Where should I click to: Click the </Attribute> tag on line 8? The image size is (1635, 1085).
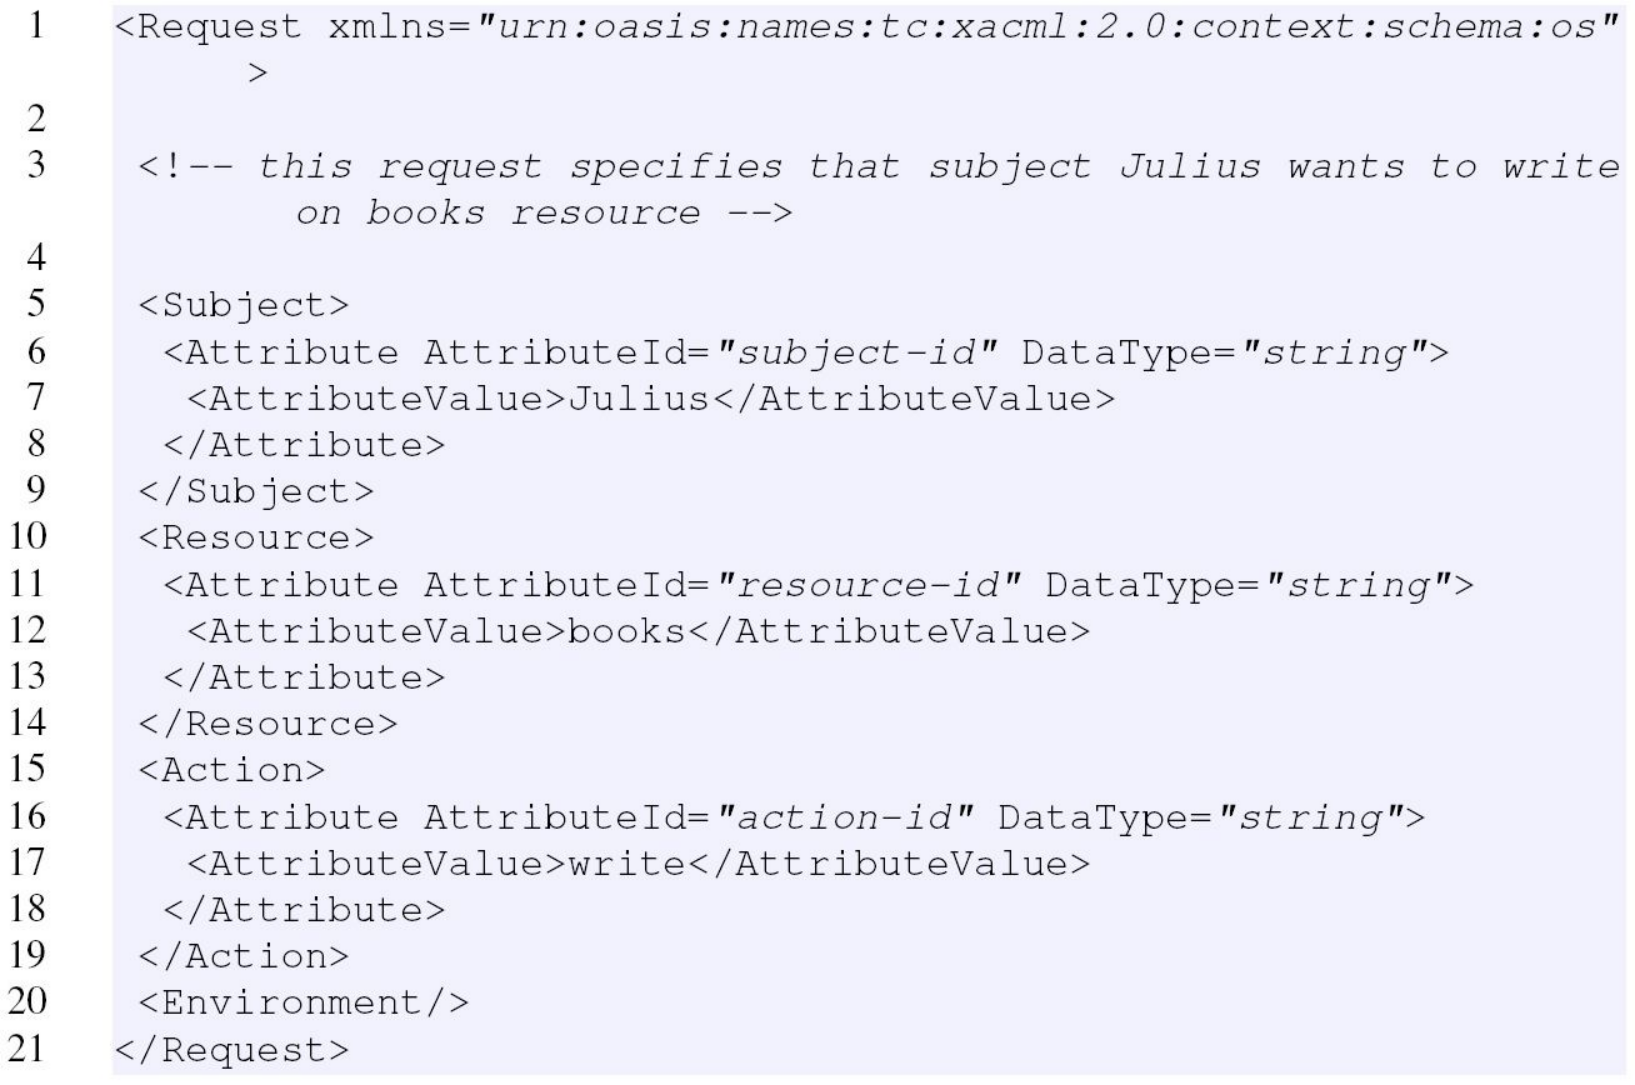[304, 445]
